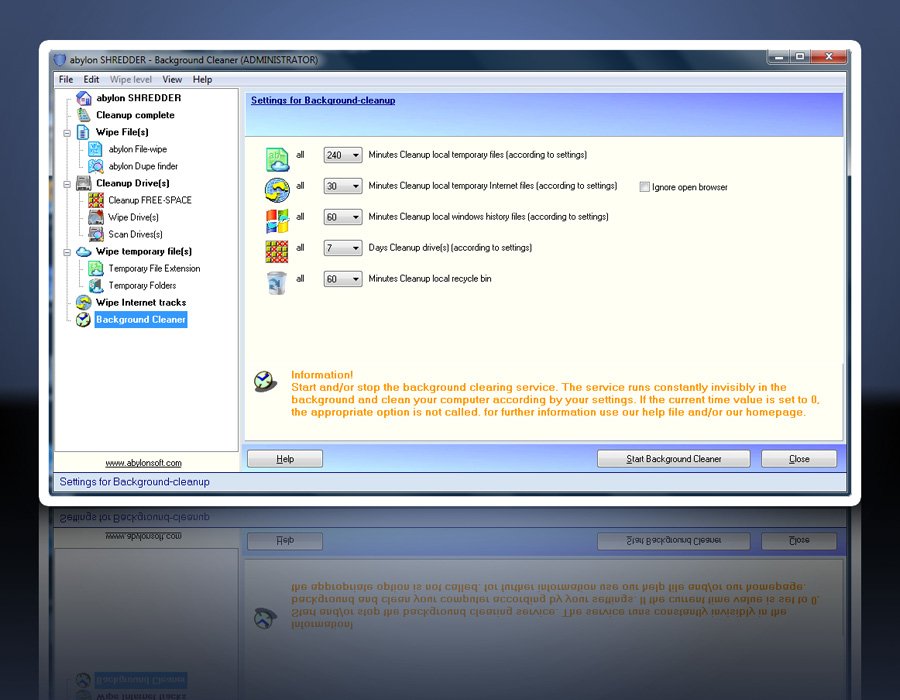
Task: Select abylon File-wipe tree label
Action: point(138,149)
